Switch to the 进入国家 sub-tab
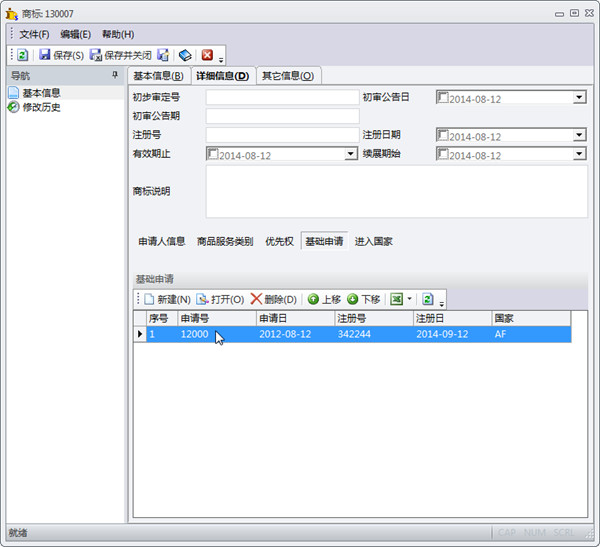The height and width of the screenshot is (547, 600). [x=373, y=241]
